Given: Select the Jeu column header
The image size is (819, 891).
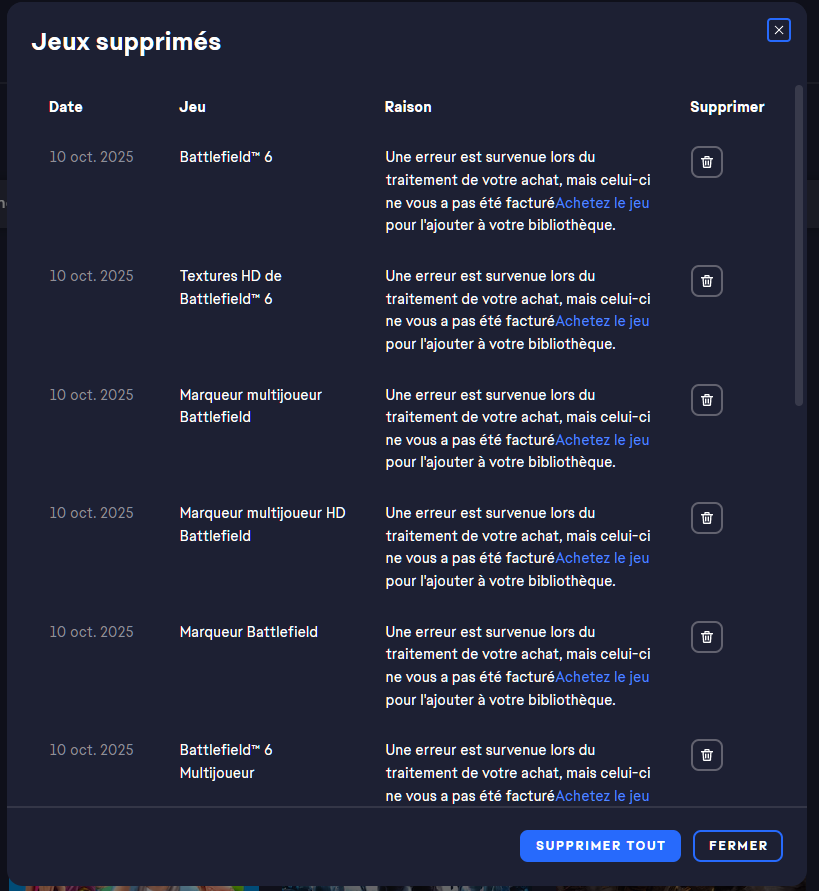Looking at the screenshot, I should point(192,107).
